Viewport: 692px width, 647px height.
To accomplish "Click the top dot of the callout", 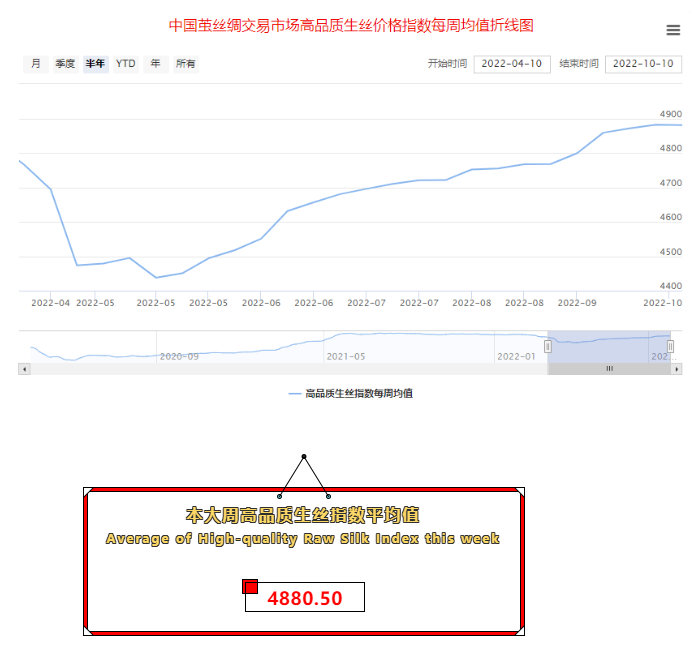I will pos(304,457).
